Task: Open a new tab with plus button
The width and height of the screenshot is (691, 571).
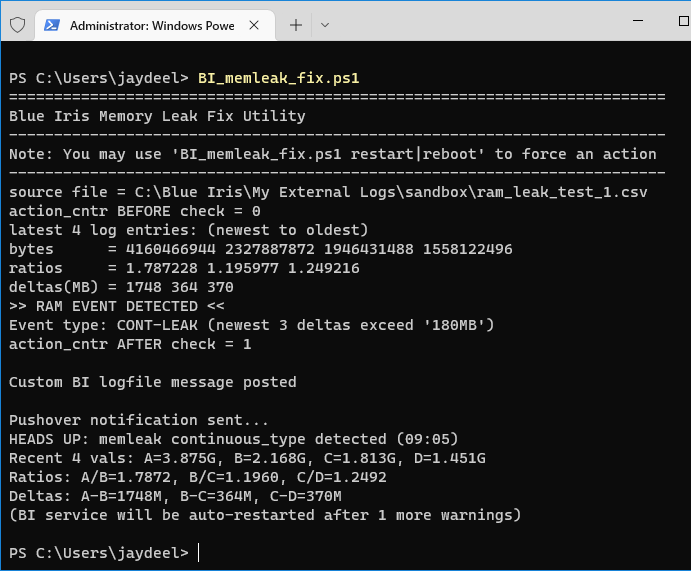Action: [x=296, y=25]
